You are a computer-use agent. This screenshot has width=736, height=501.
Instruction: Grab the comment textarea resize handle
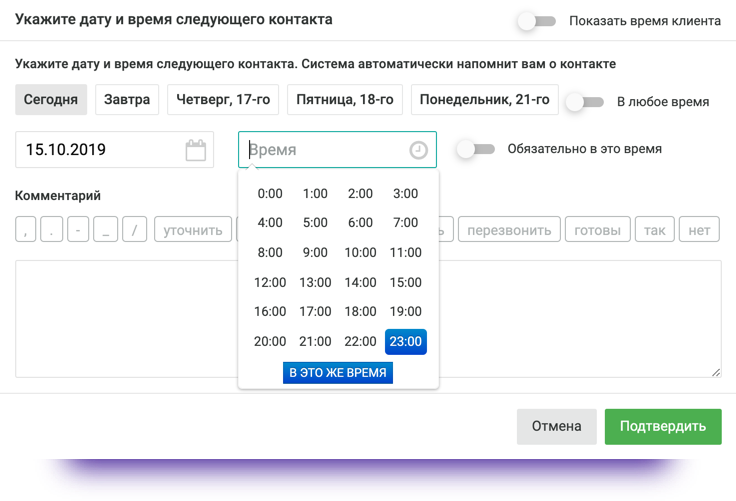(716, 372)
